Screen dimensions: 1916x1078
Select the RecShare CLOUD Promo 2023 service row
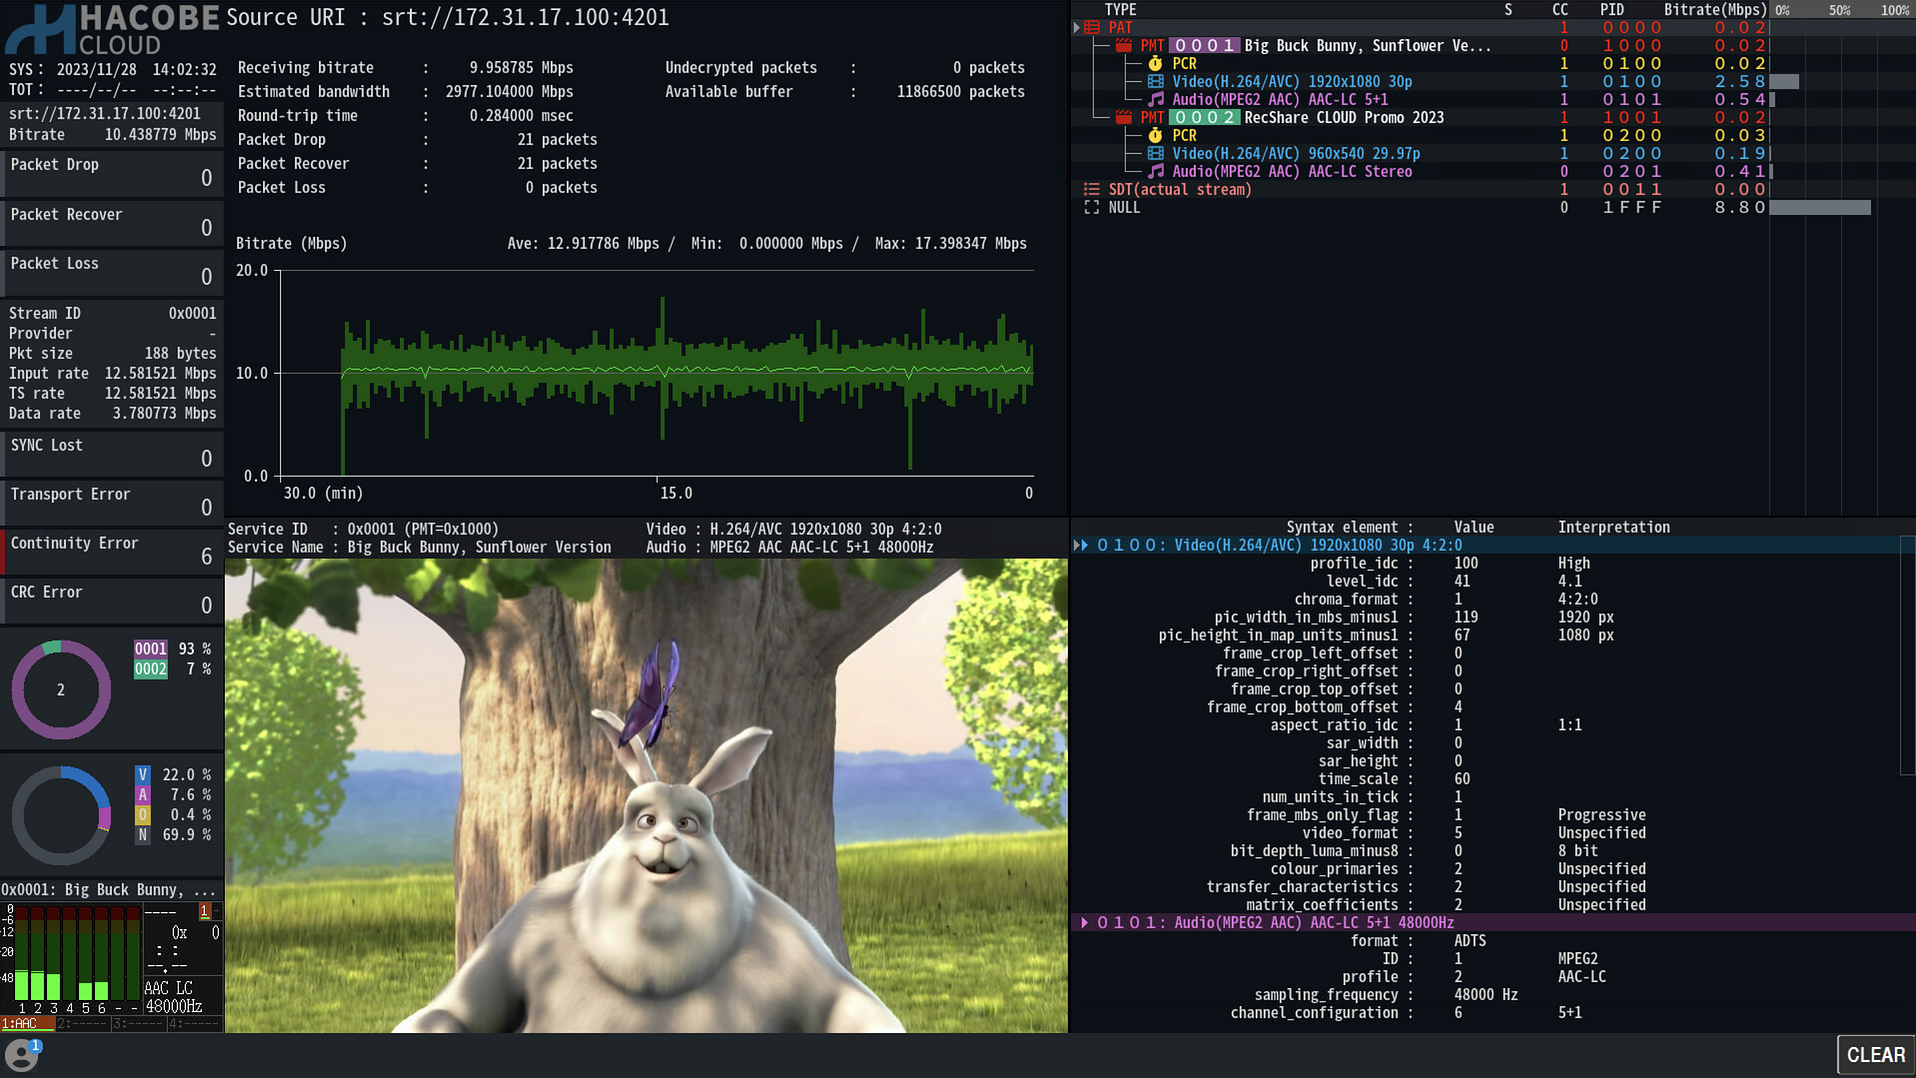[x=1343, y=118]
